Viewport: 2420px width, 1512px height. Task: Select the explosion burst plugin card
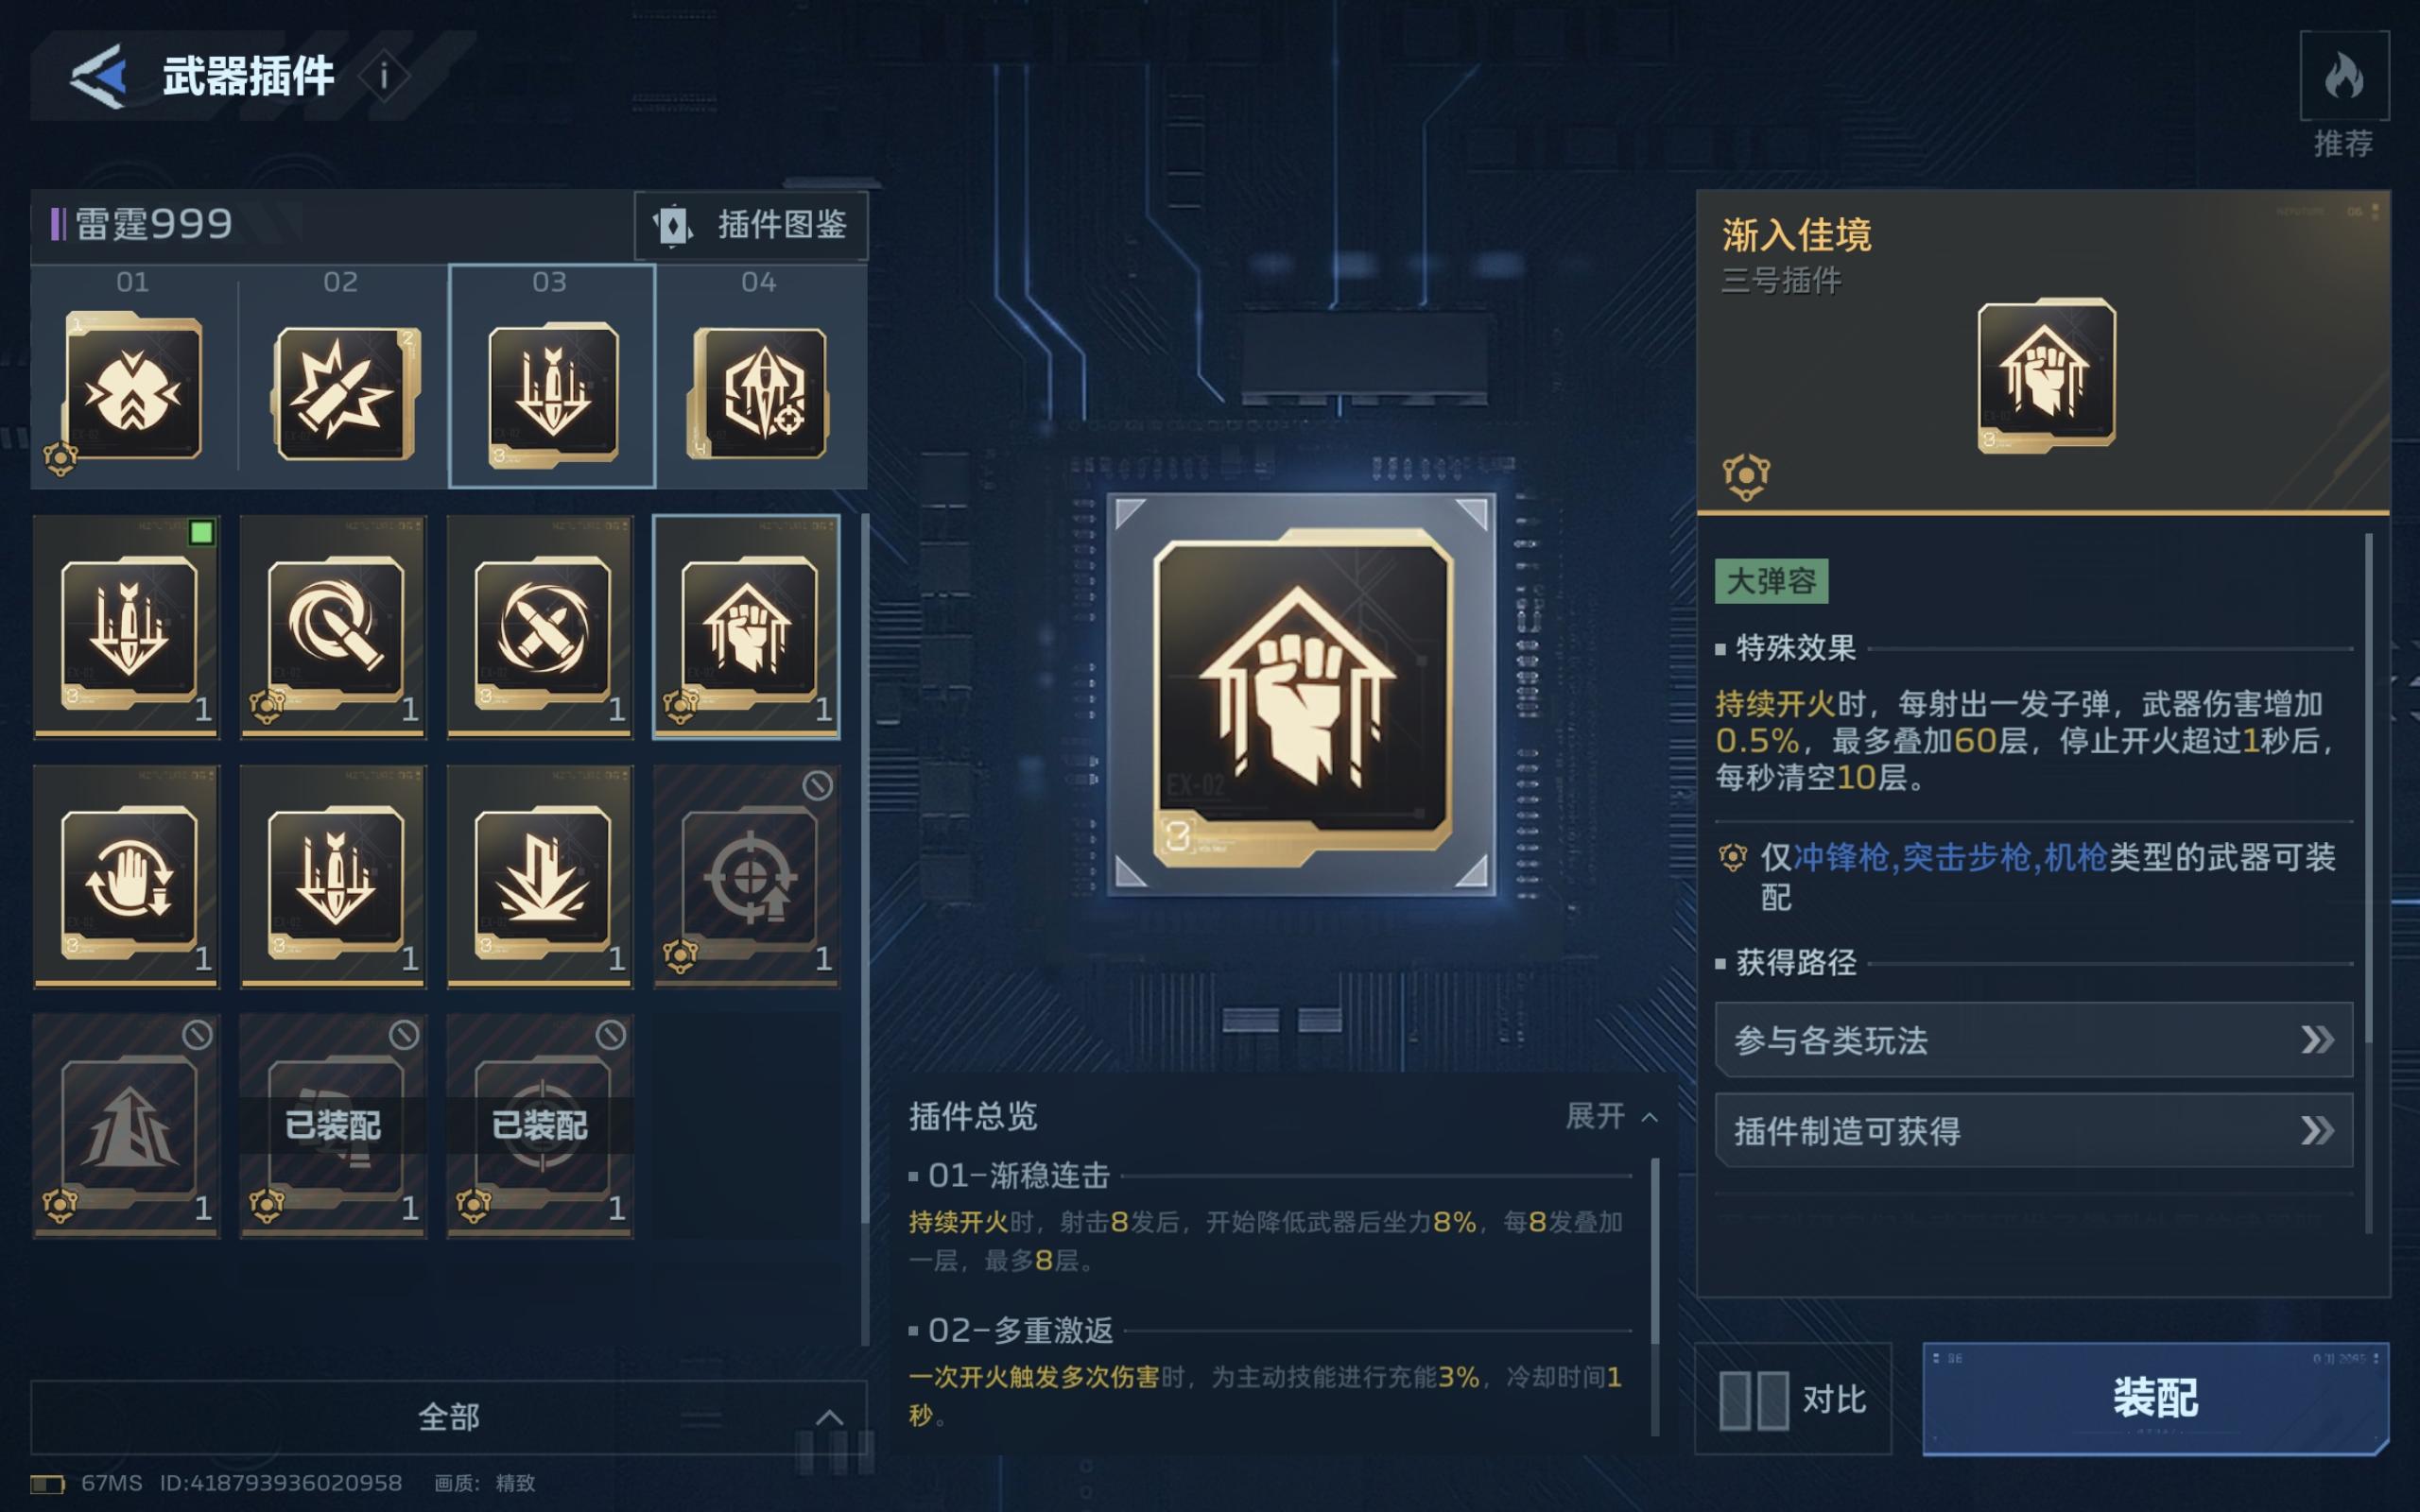click(x=541, y=877)
